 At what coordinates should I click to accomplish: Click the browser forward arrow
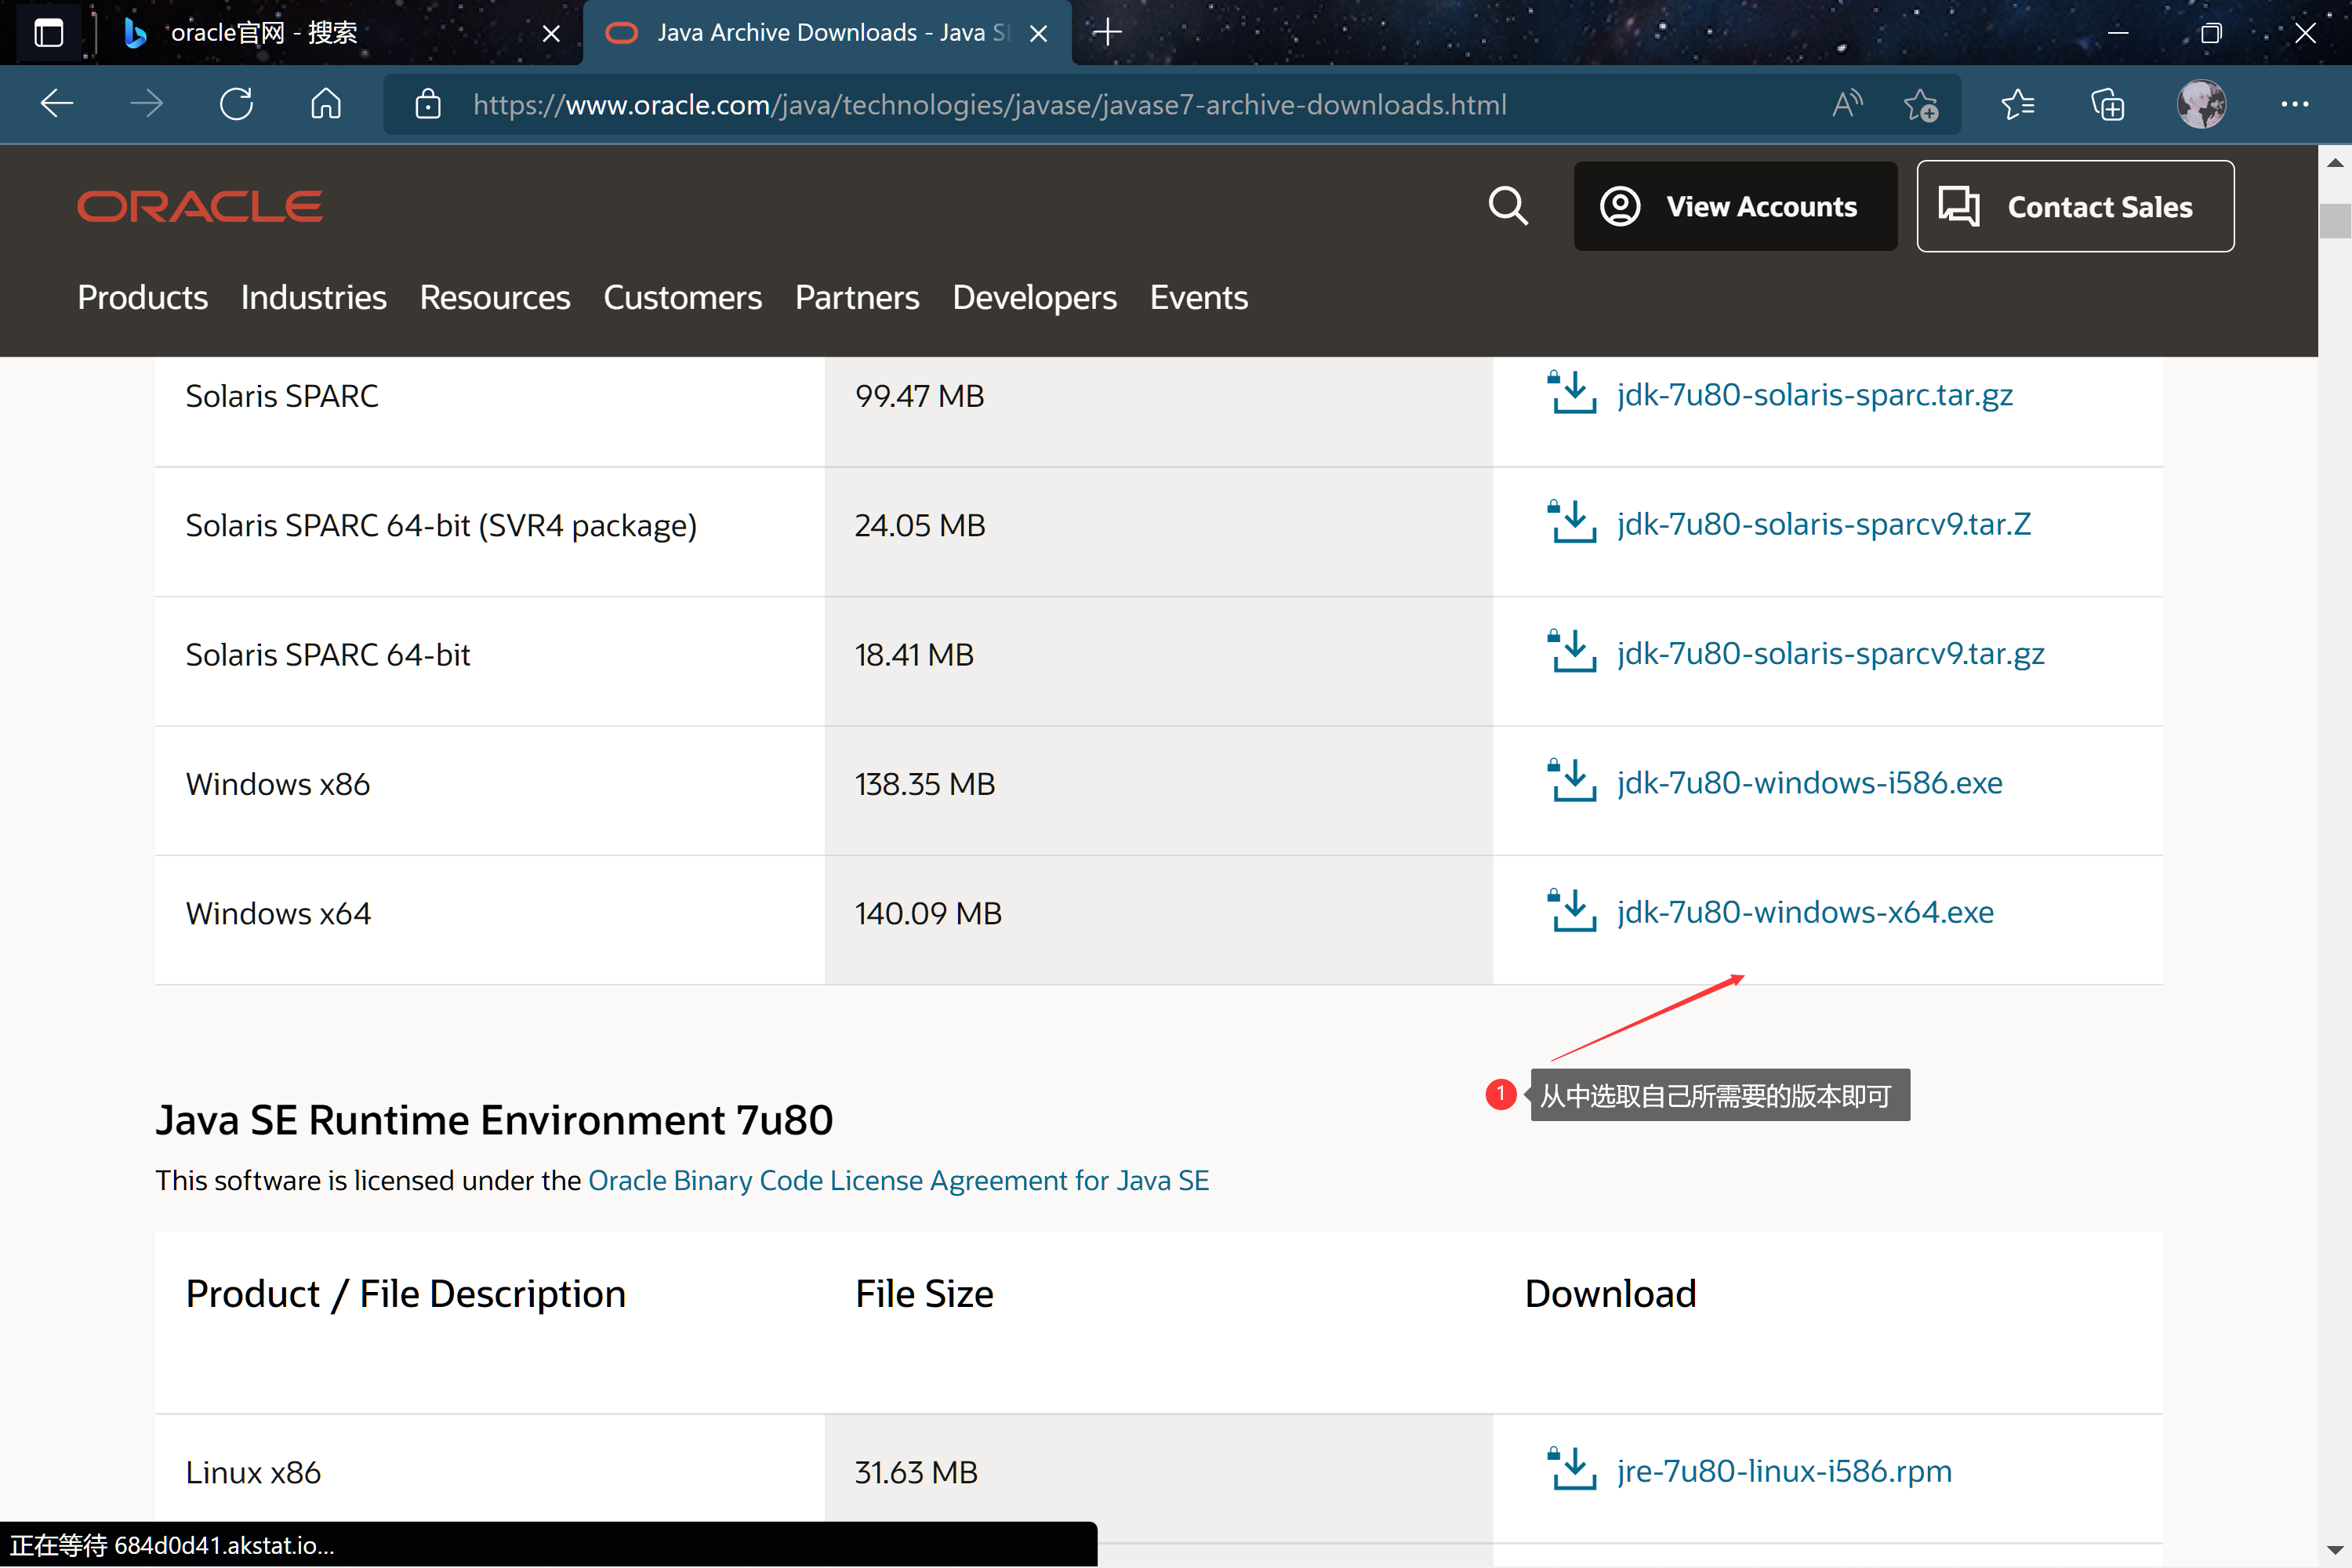(147, 104)
